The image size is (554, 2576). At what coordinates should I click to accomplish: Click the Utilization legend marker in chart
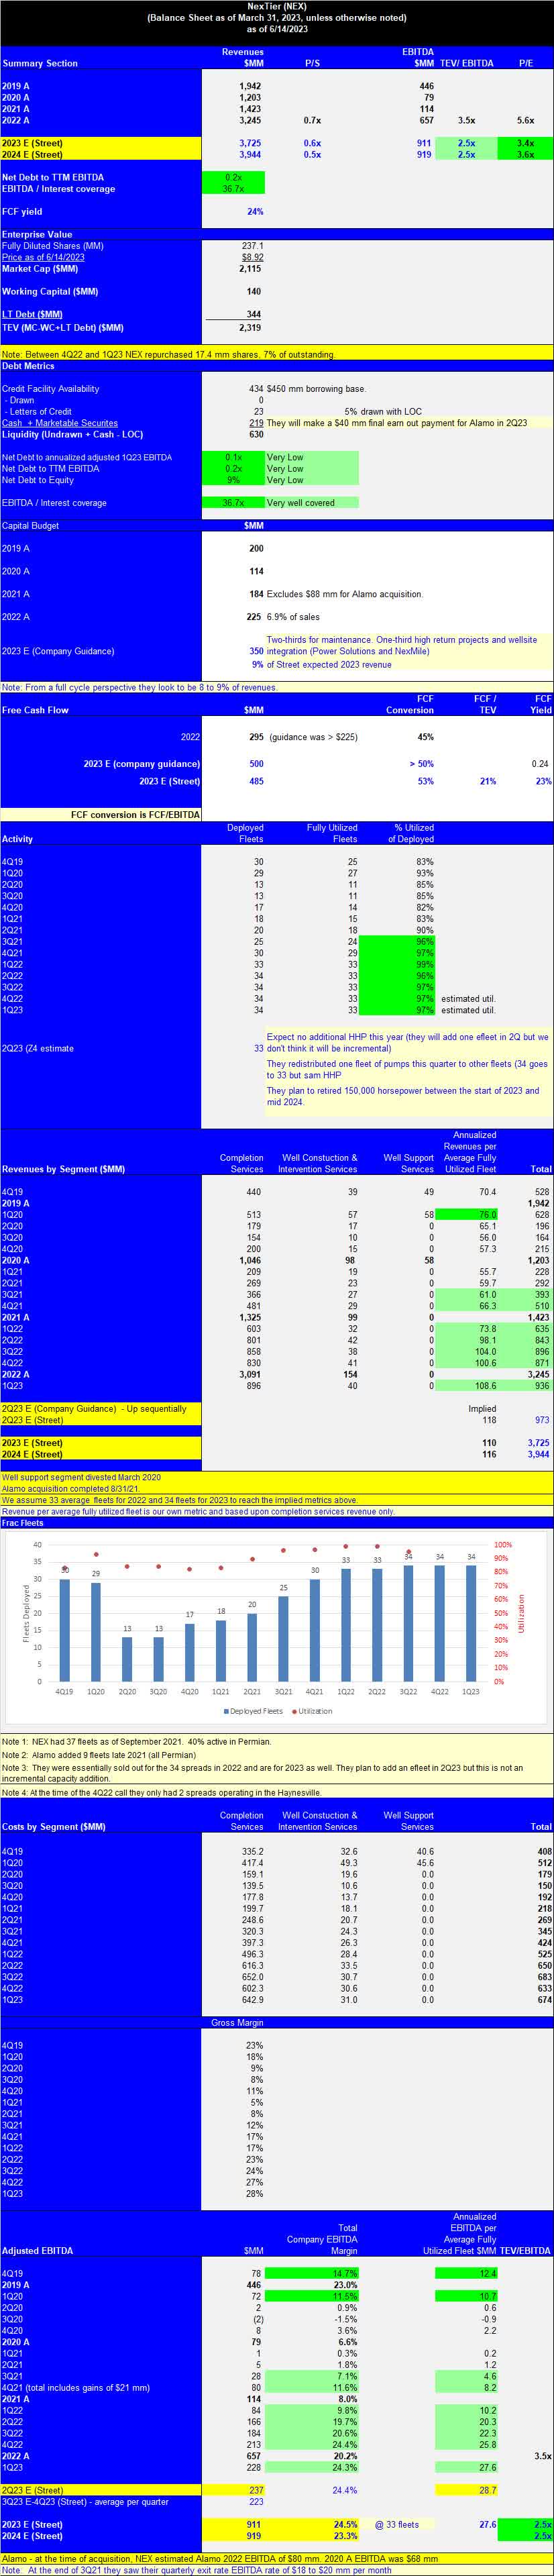tap(294, 1711)
